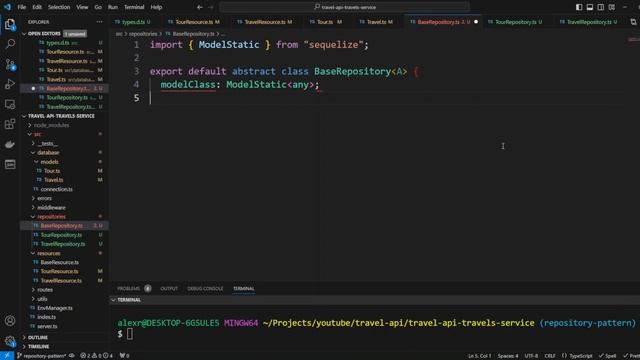Click the split editor icon
This screenshot has width=640, height=360.
[x=633, y=22]
